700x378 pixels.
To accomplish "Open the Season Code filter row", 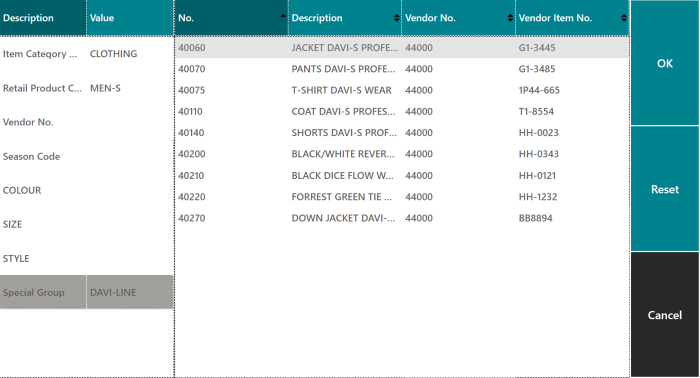I will (87, 156).
